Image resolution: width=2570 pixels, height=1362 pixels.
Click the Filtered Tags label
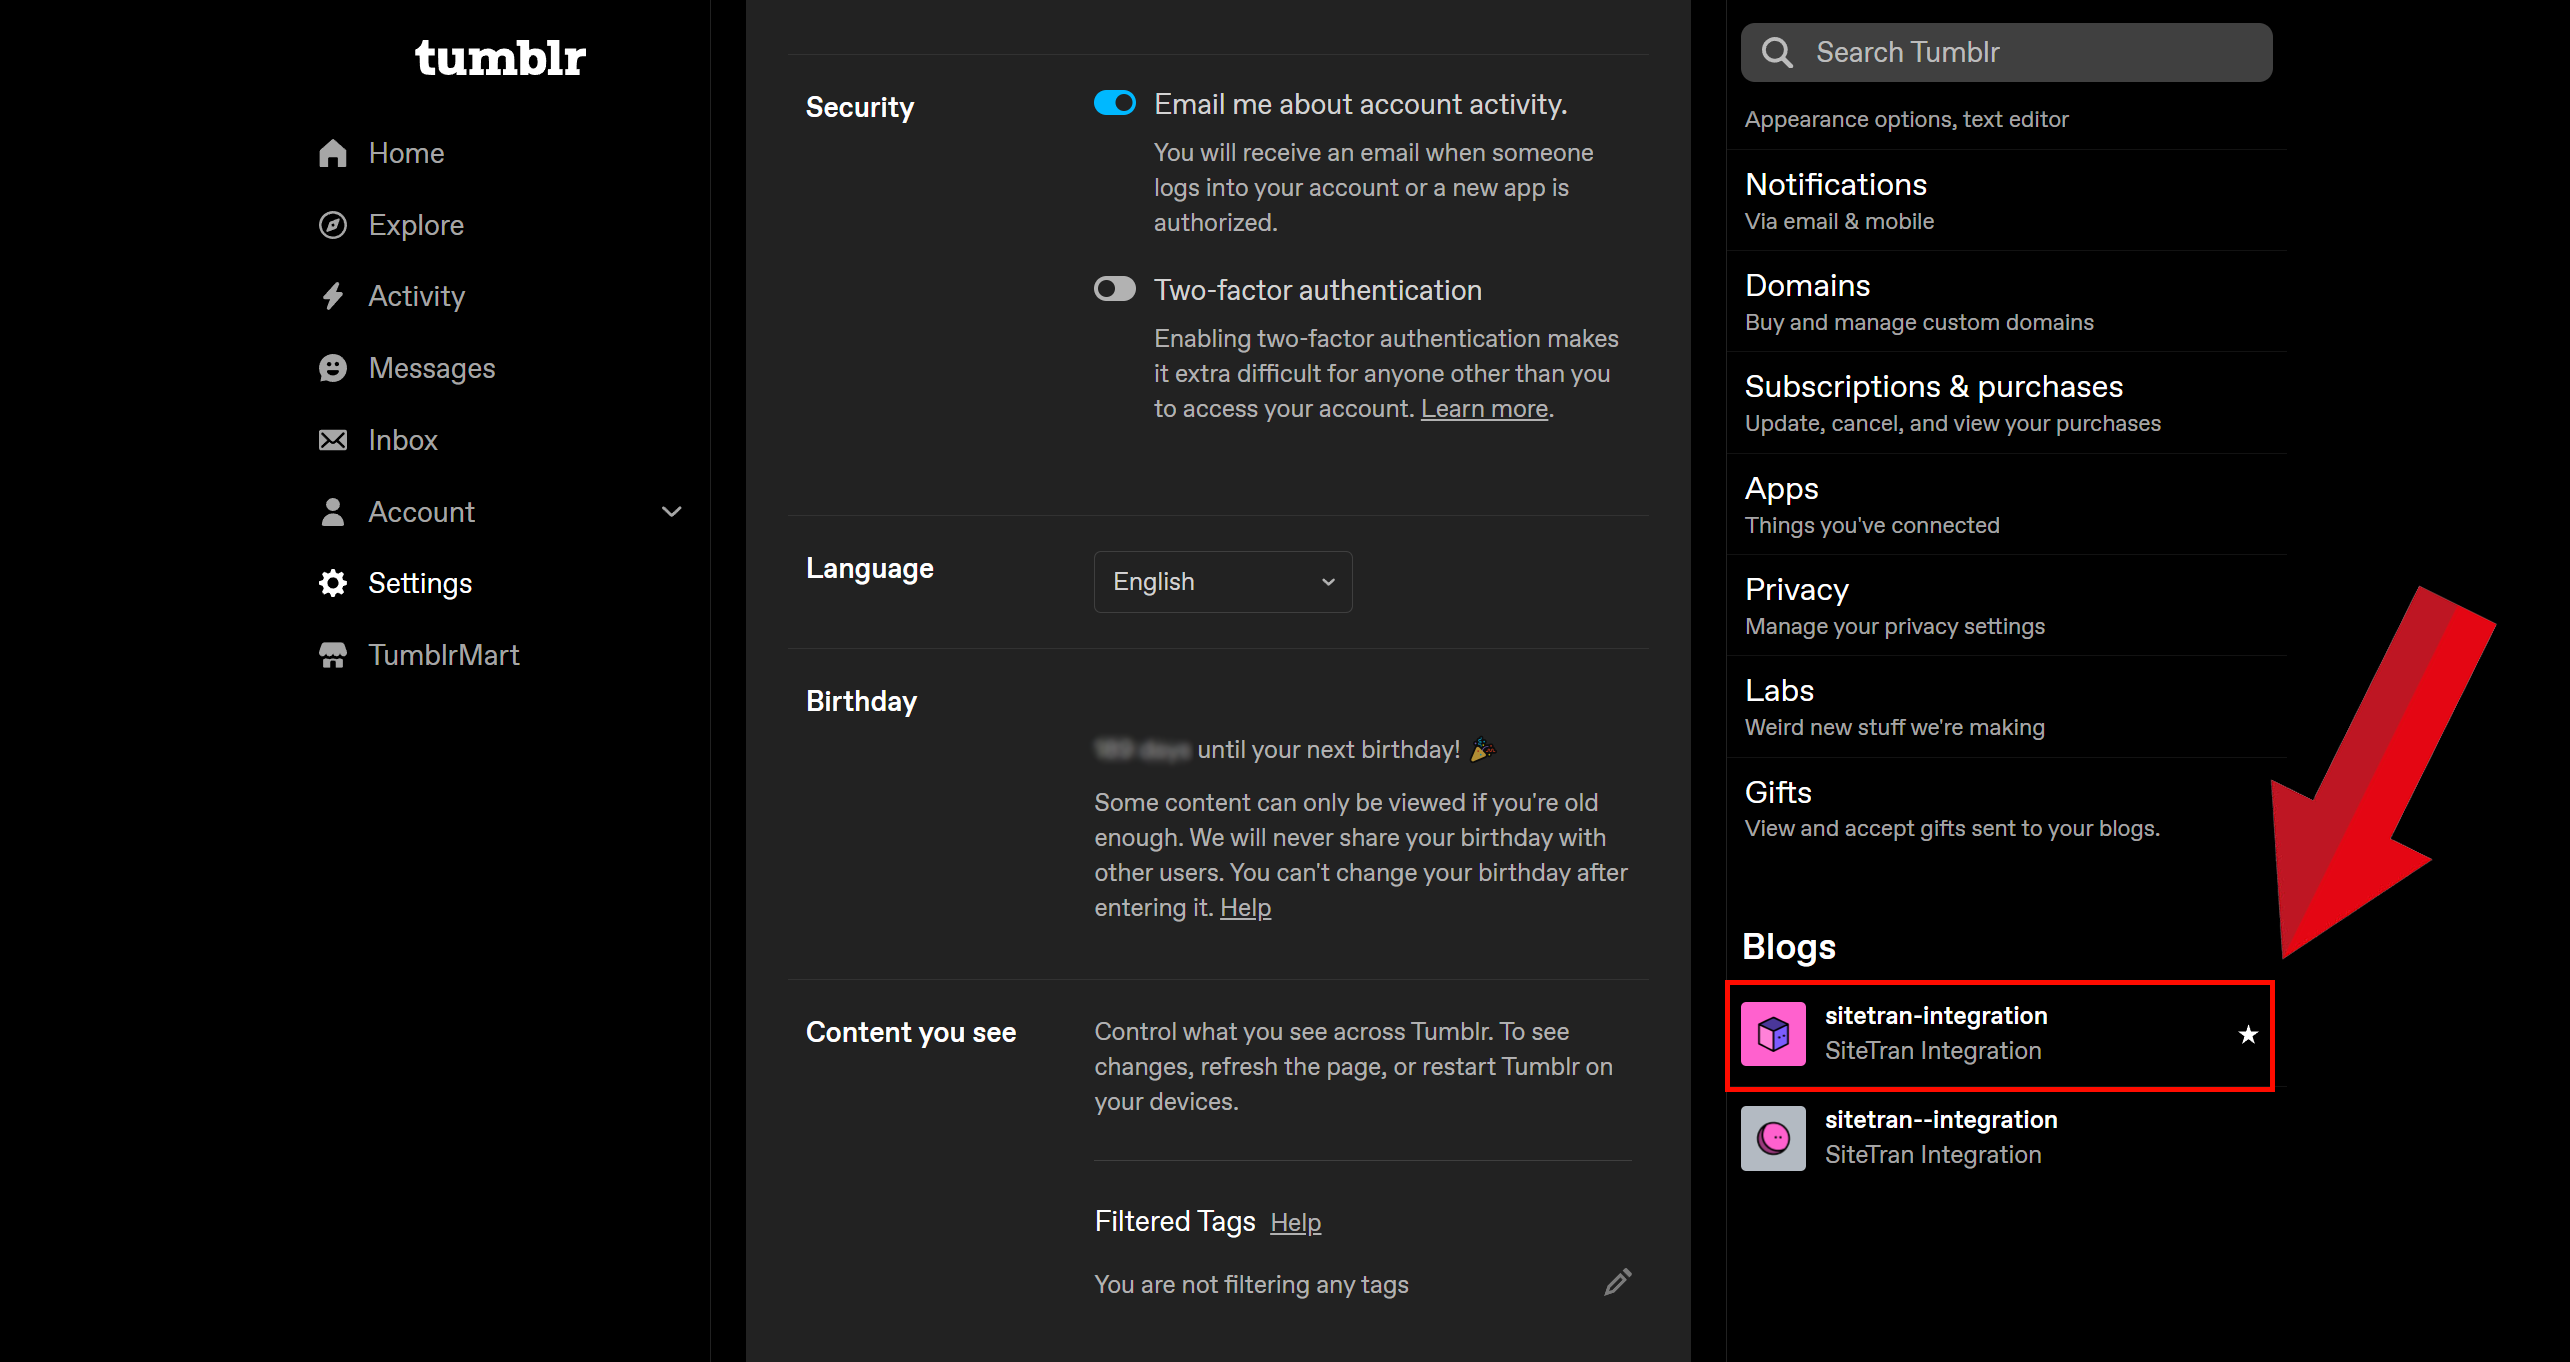point(1175,1221)
